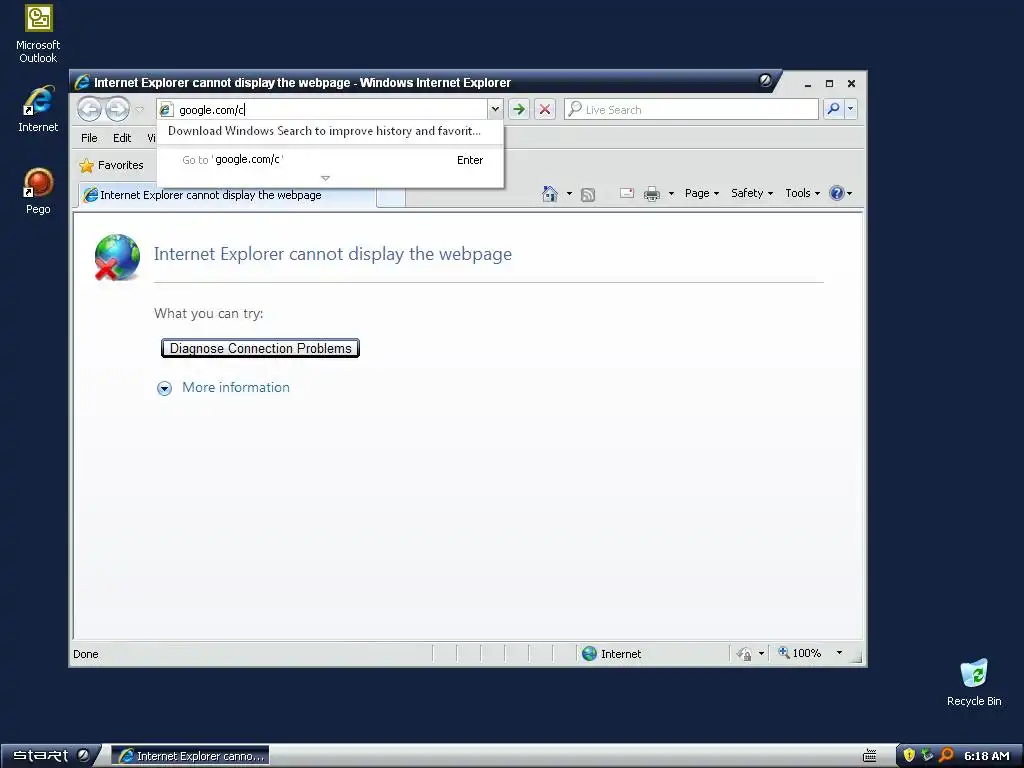Viewport: 1024px width, 768px height.
Task: Click the 'Done' status bar text
Action: pyautogui.click(x=86, y=654)
